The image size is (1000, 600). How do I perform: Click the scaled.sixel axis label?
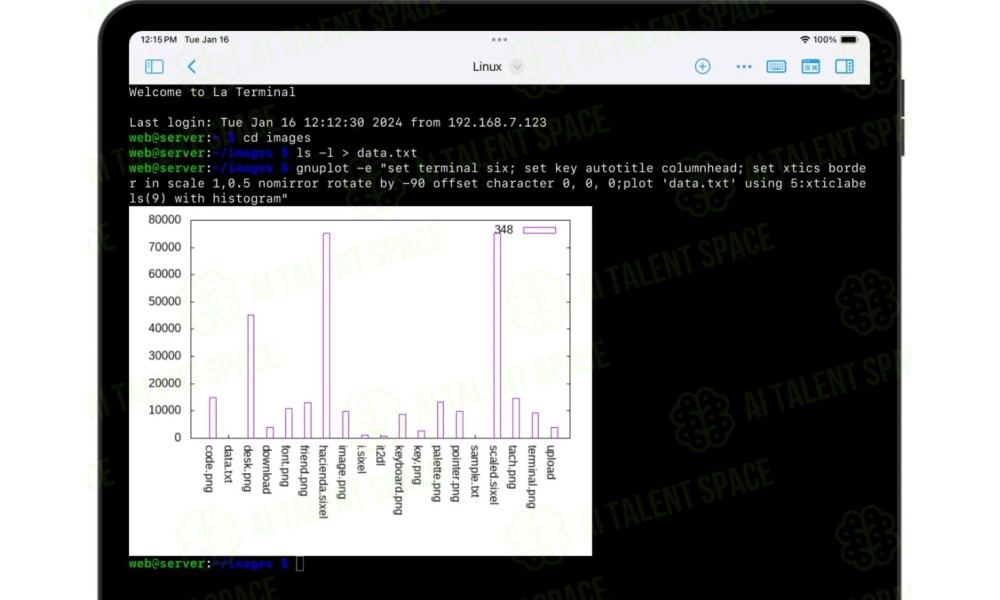[x=494, y=475]
